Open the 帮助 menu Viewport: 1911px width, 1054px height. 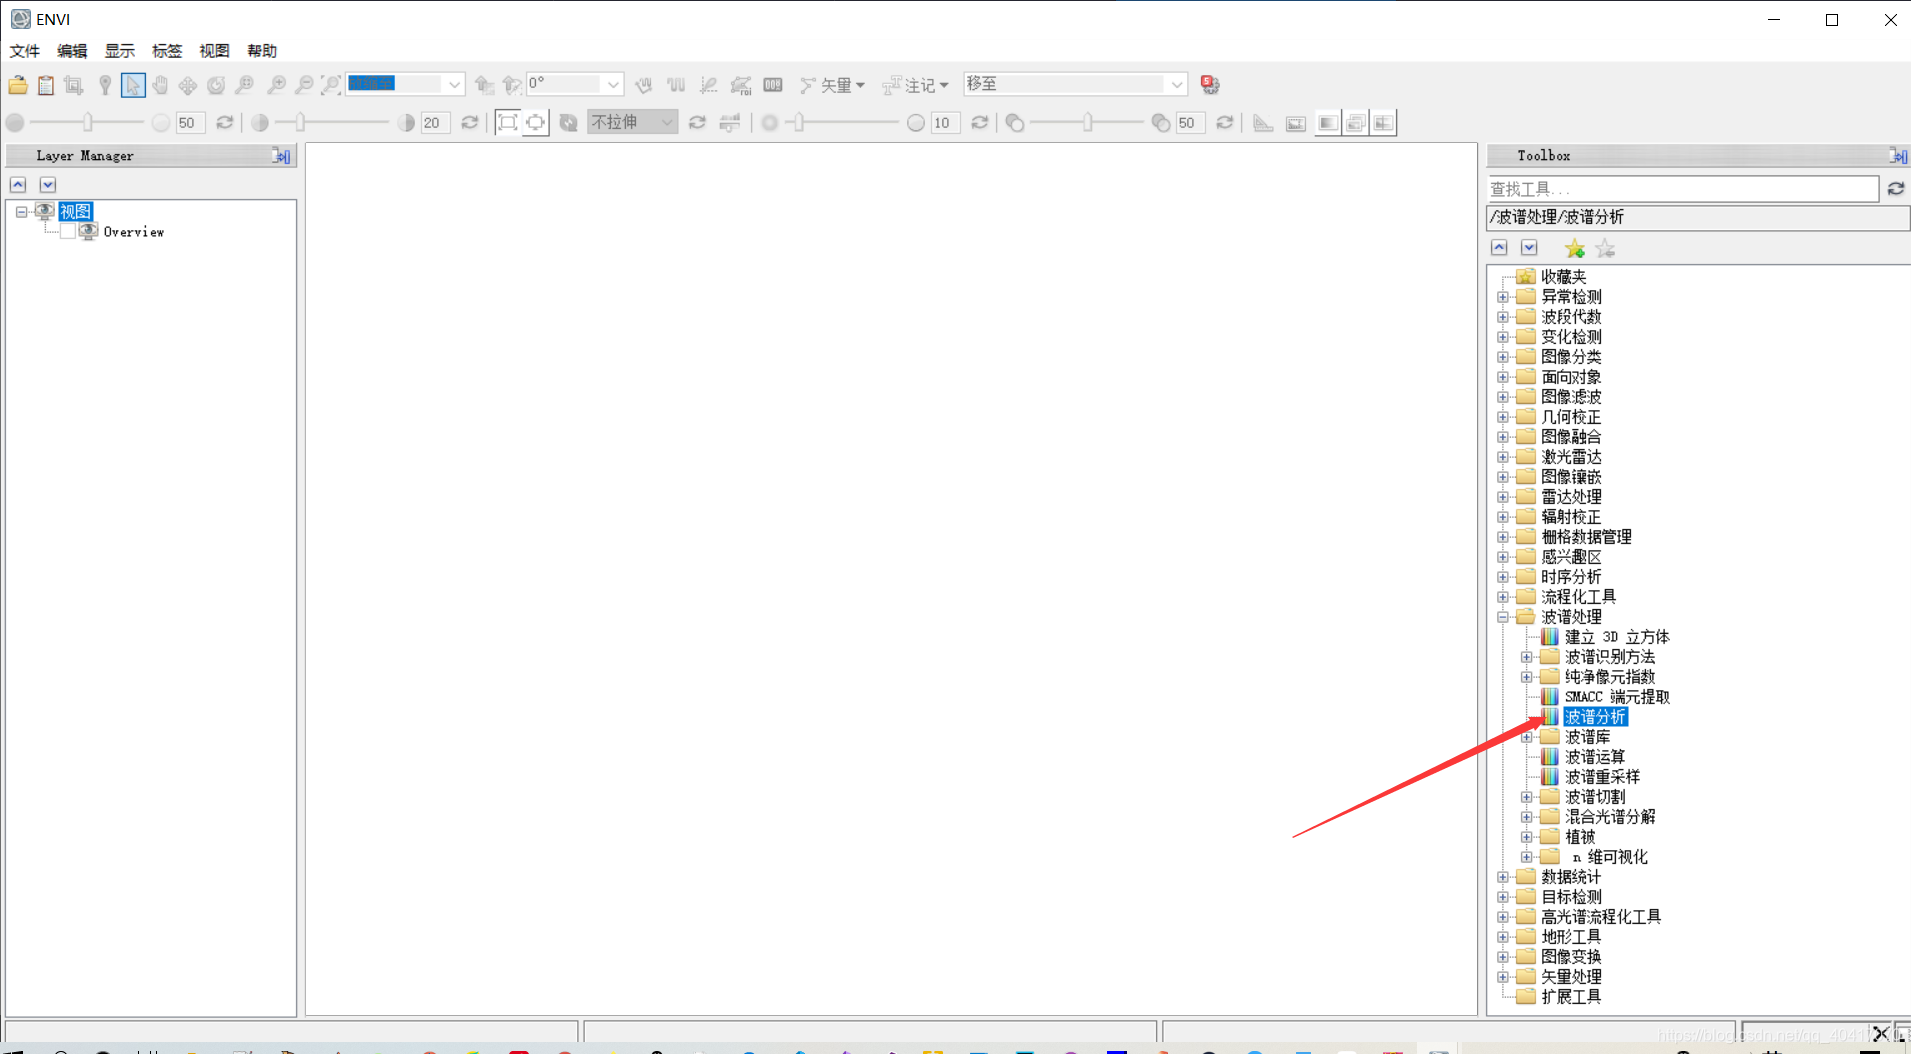tap(262, 51)
